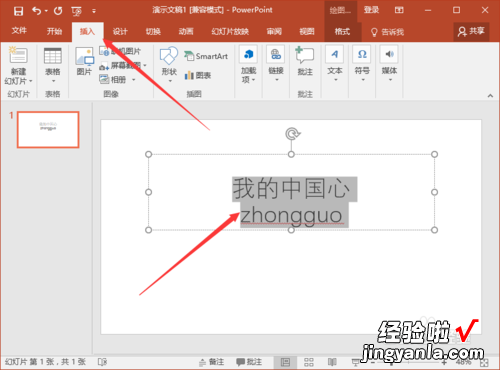Viewport: 500px width, 370px height.
Task: Toggle the 备注 notes pane
Action: click(212, 362)
